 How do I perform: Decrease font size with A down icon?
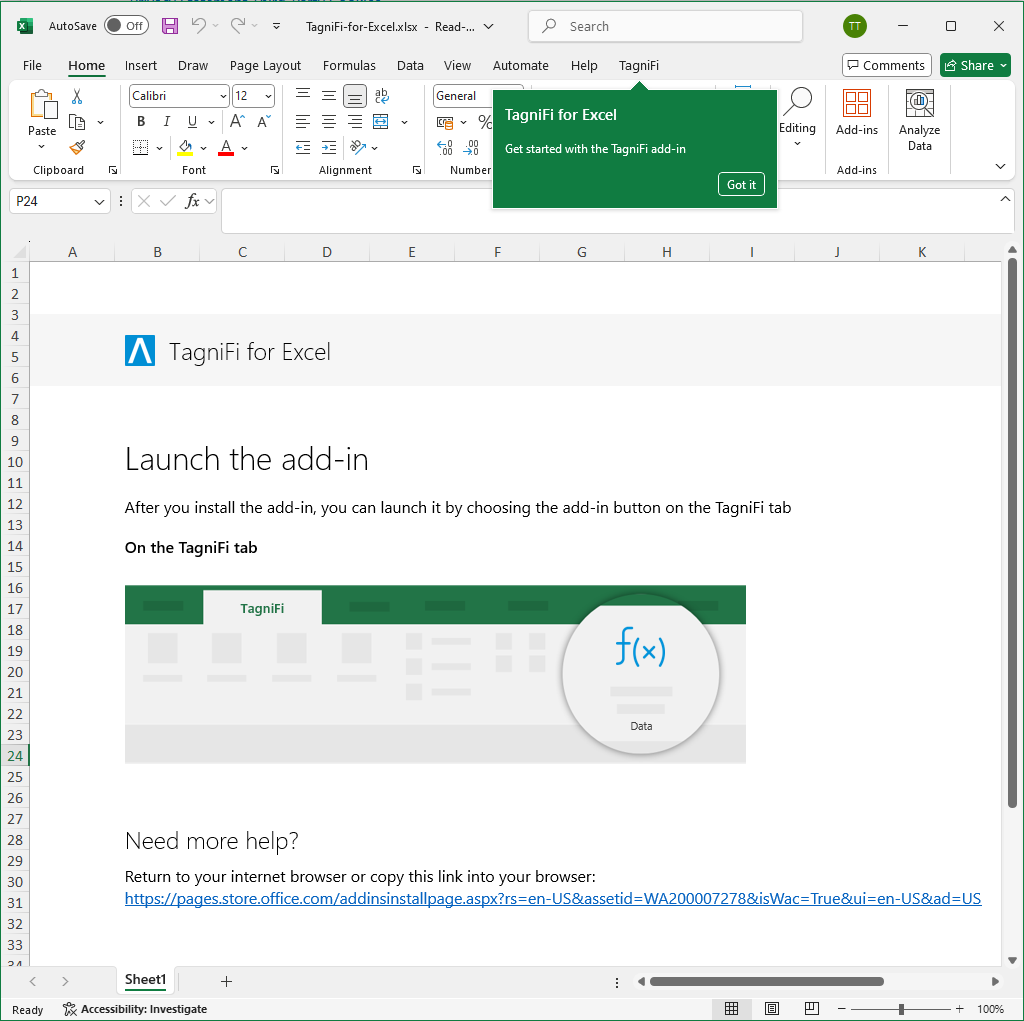click(x=263, y=122)
